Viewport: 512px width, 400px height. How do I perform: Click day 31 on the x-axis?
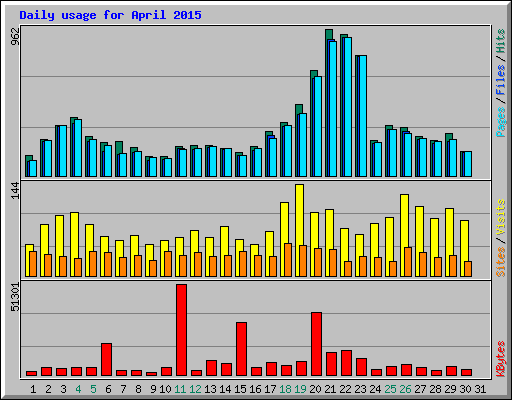click(480, 389)
